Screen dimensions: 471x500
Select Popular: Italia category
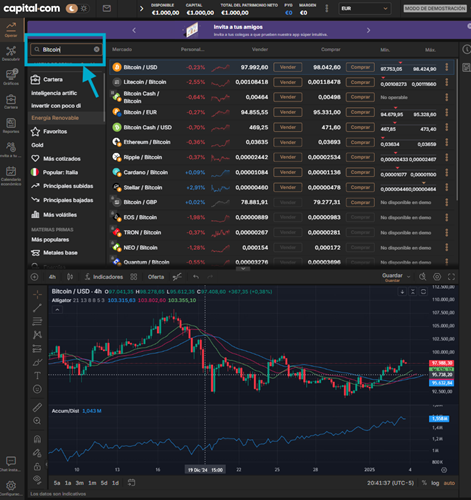pyautogui.click(x=54, y=172)
